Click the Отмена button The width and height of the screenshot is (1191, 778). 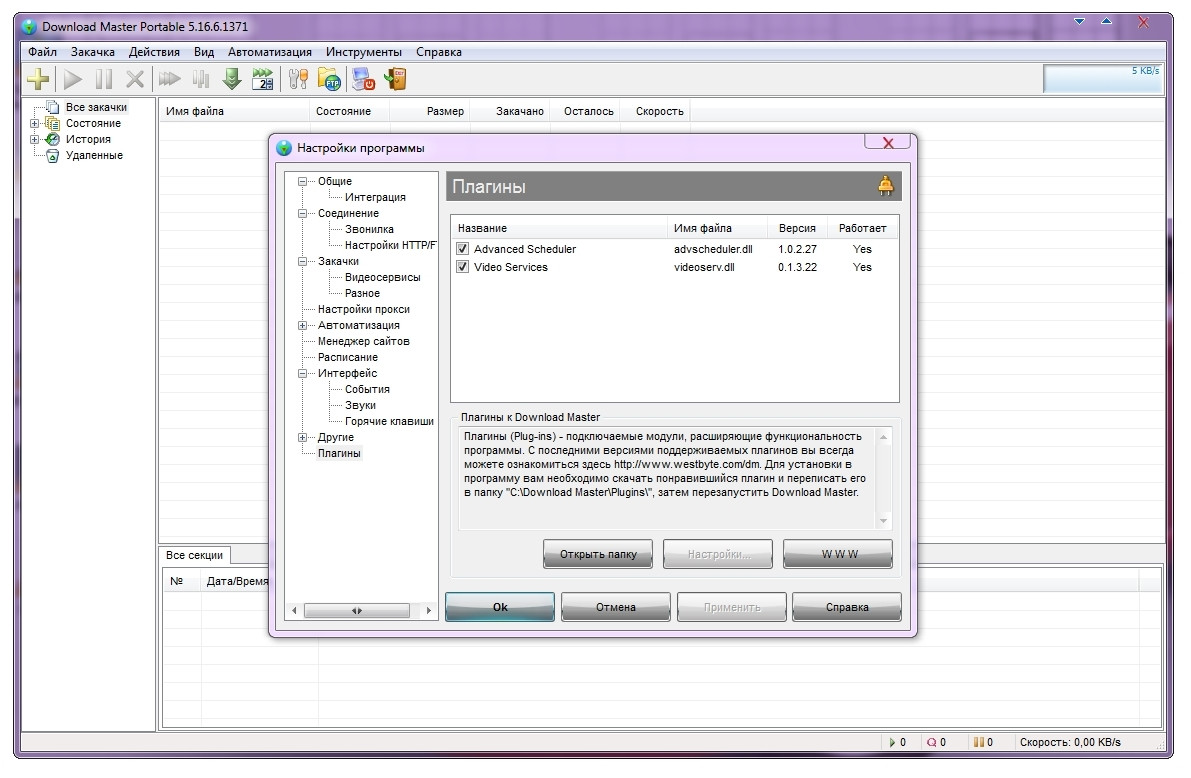[x=615, y=607]
